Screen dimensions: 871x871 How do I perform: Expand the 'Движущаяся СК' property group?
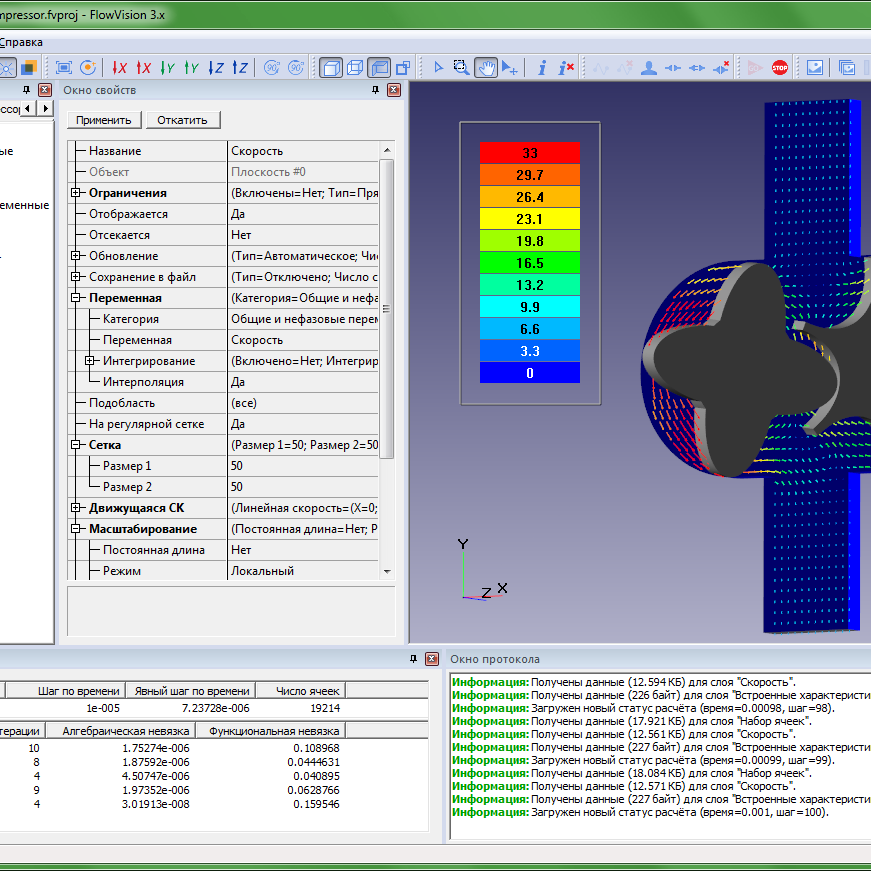(75, 508)
